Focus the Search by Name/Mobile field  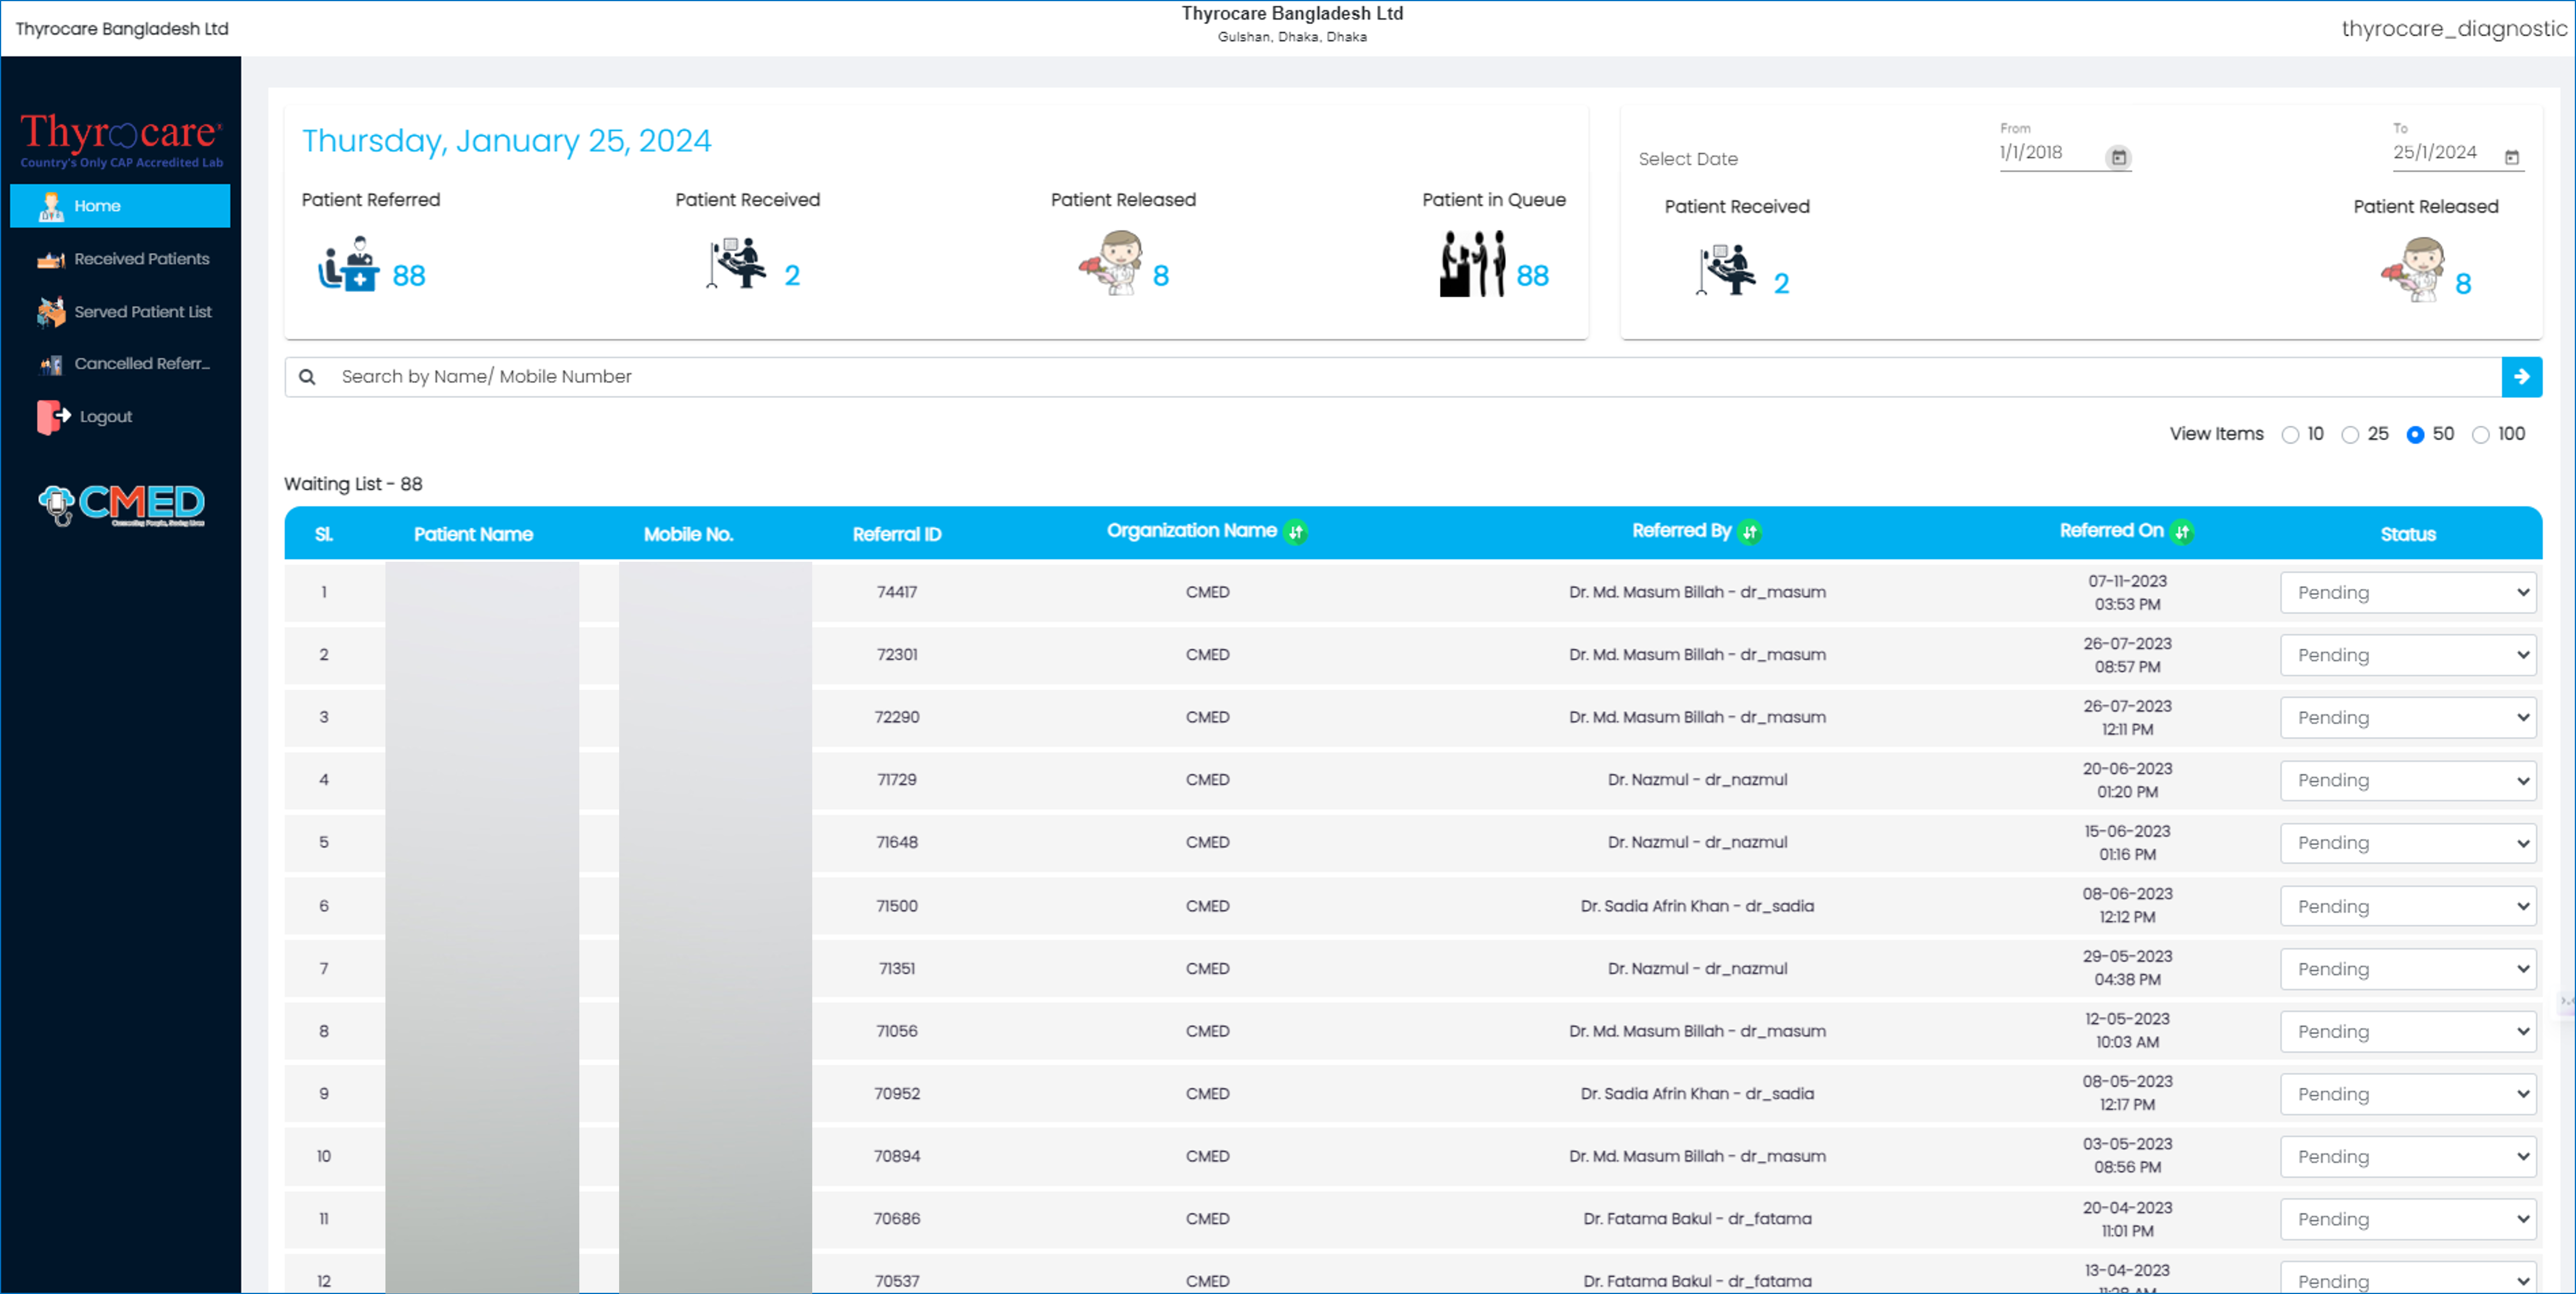tap(1400, 377)
